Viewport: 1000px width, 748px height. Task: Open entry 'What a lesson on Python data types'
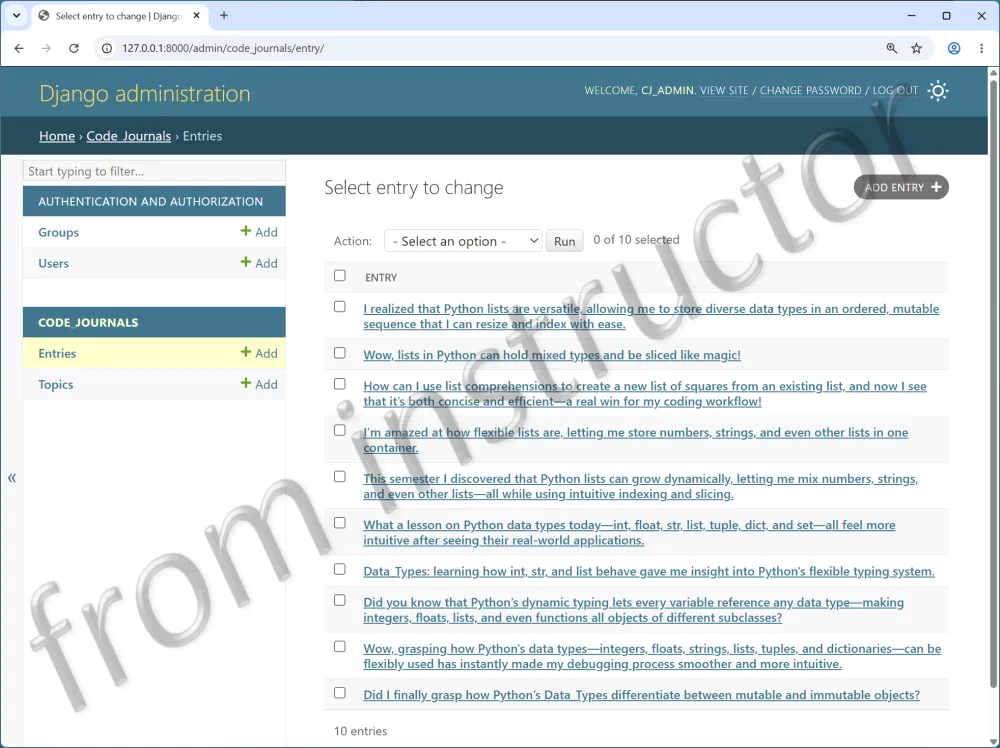(629, 532)
